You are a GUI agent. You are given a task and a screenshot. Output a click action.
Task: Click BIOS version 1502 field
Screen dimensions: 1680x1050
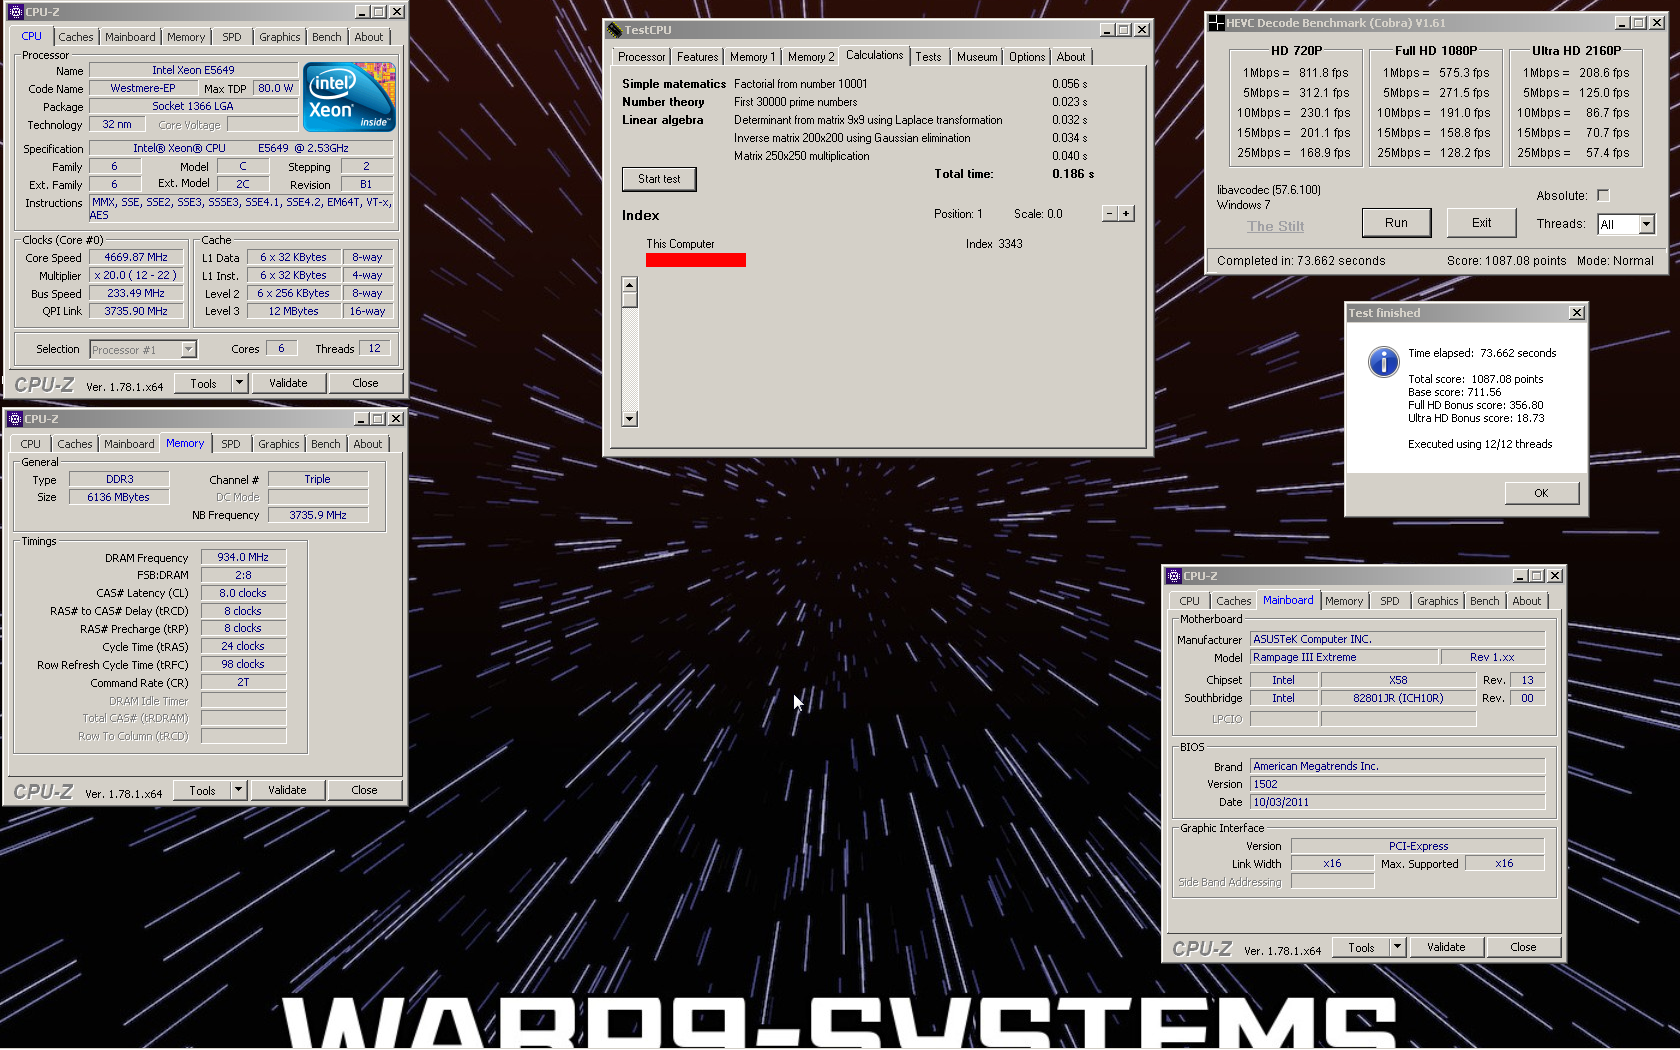pos(1397,784)
